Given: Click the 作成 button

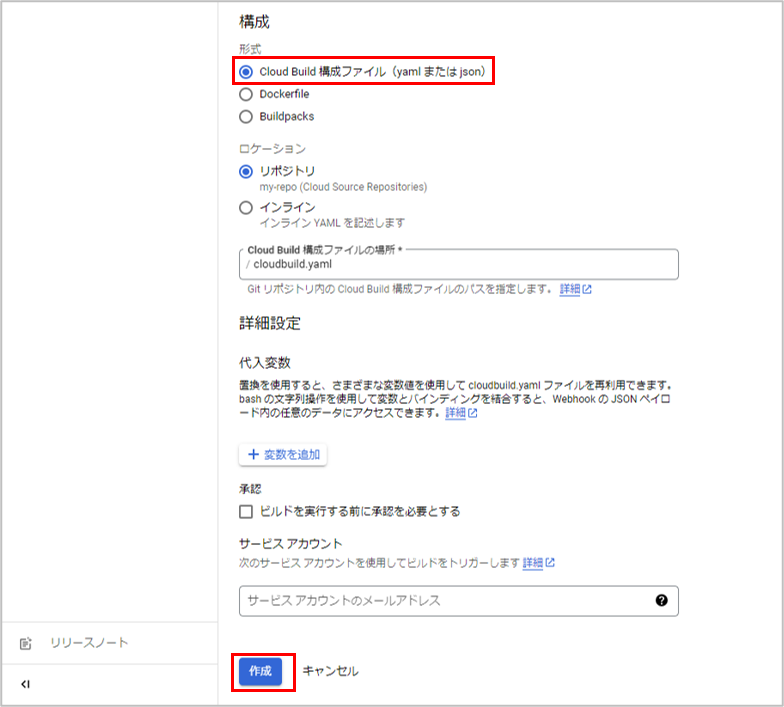Looking at the screenshot, I should (260, 671).
